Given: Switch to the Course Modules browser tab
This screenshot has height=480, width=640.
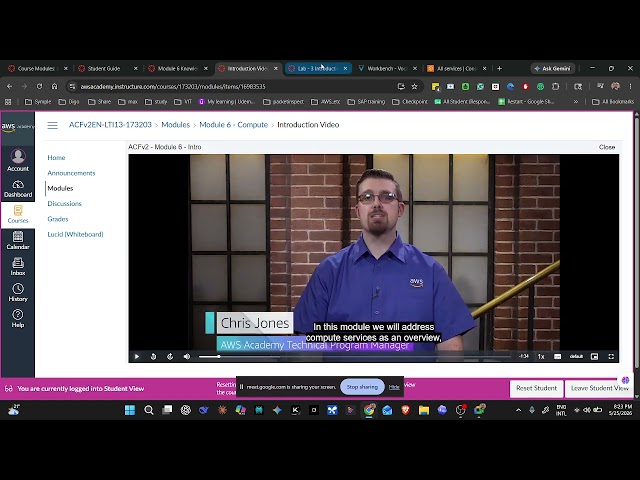Looking at the screenshot, I should (x=38, y=69).
